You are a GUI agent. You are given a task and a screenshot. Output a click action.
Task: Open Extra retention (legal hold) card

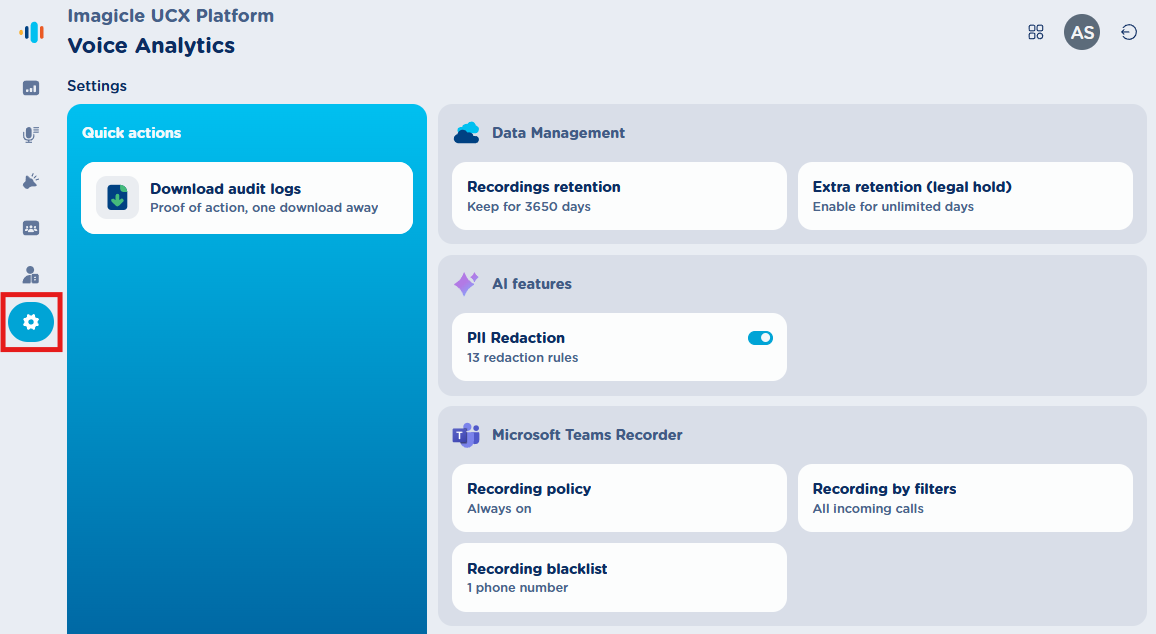pyautogui.click(x=965, y=196)
